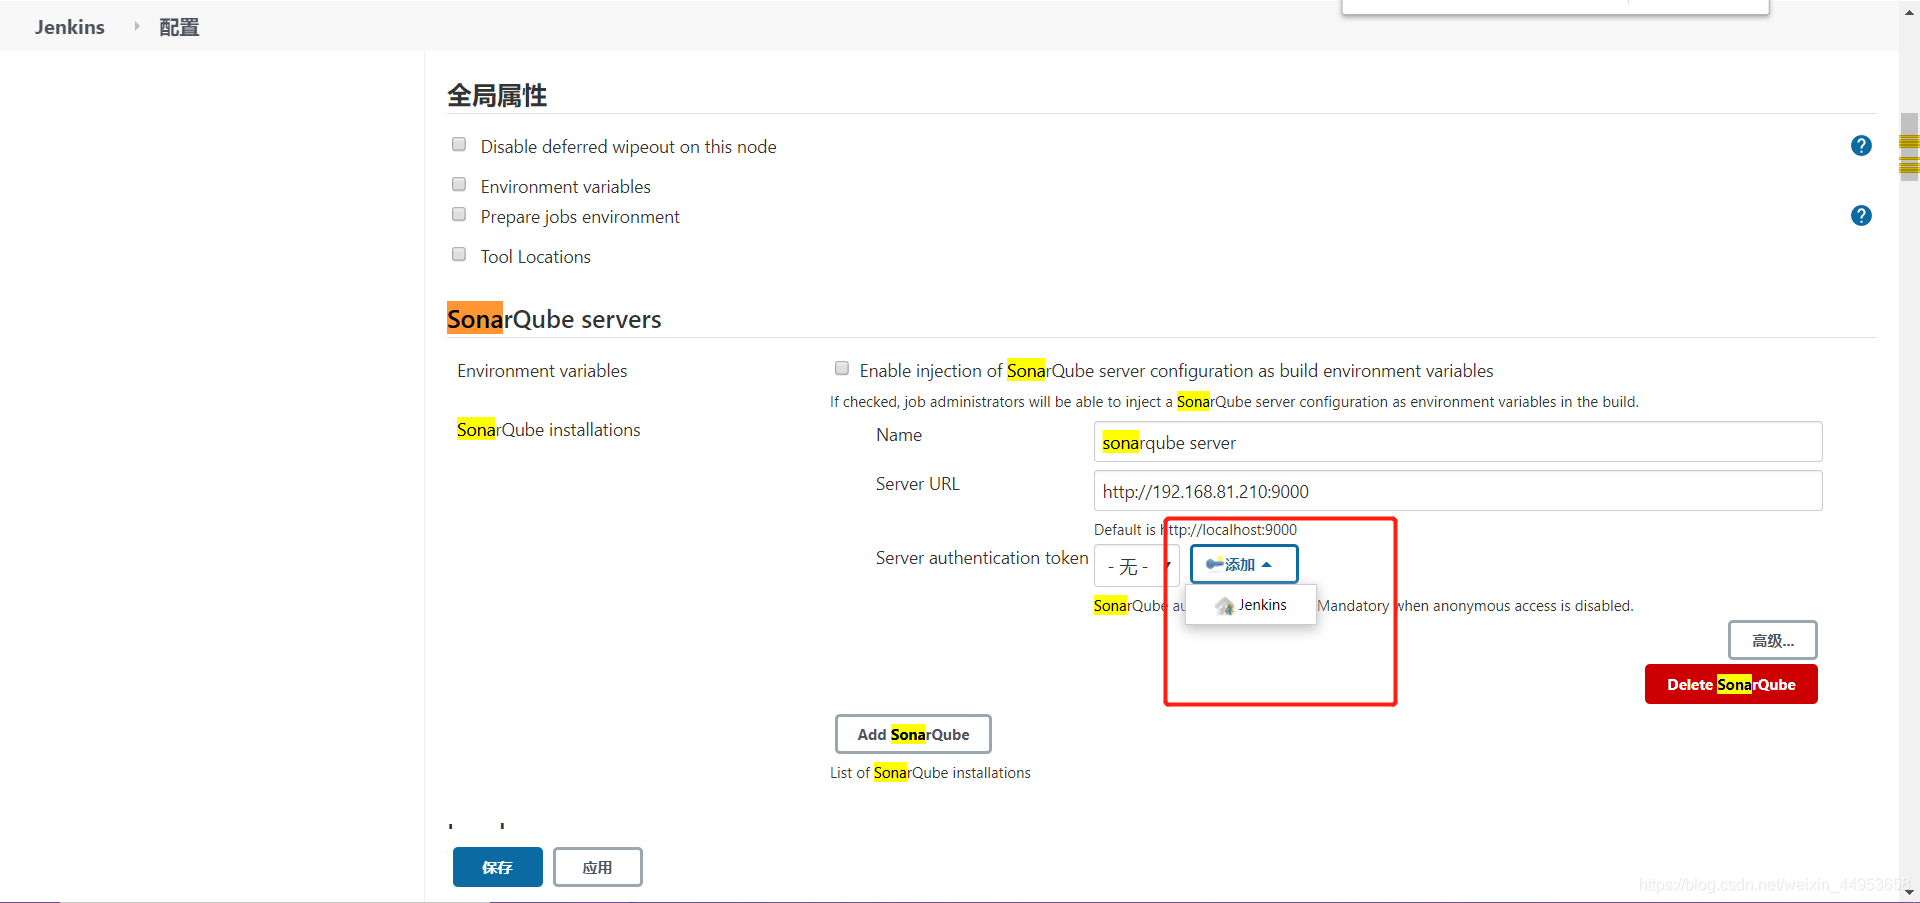The height and width of the screenshot is (903, 1920).
Task: Open the 配置 breadcrumb link
Action: click(x=180, y=27)
